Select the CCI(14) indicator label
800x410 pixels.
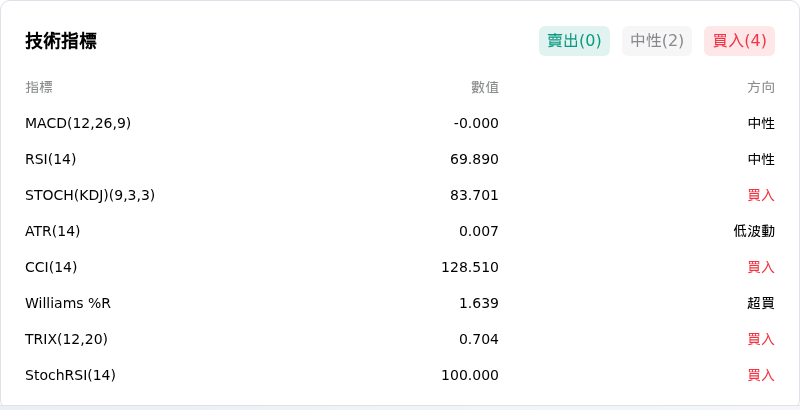tap(51, 267)
